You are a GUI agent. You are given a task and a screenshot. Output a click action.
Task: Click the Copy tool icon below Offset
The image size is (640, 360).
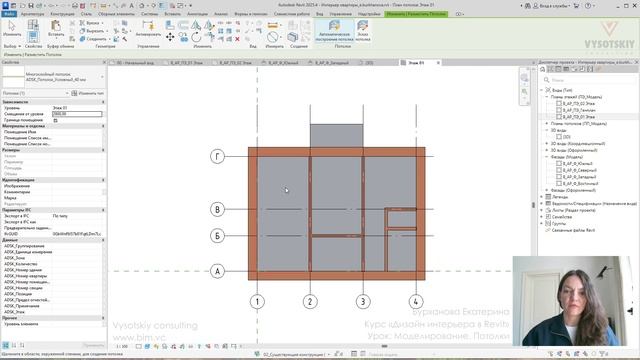183,38
